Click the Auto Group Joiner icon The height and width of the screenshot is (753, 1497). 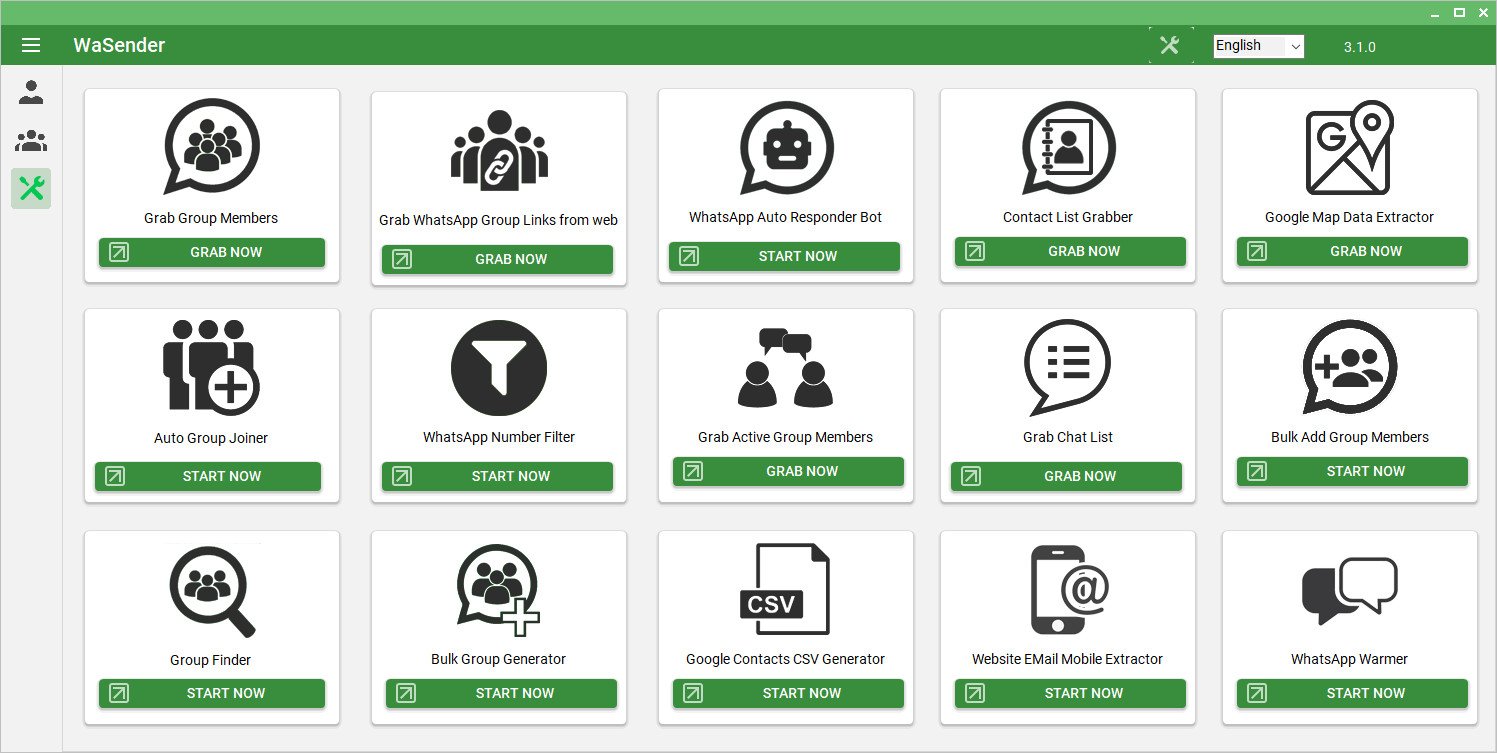point(211,367)
